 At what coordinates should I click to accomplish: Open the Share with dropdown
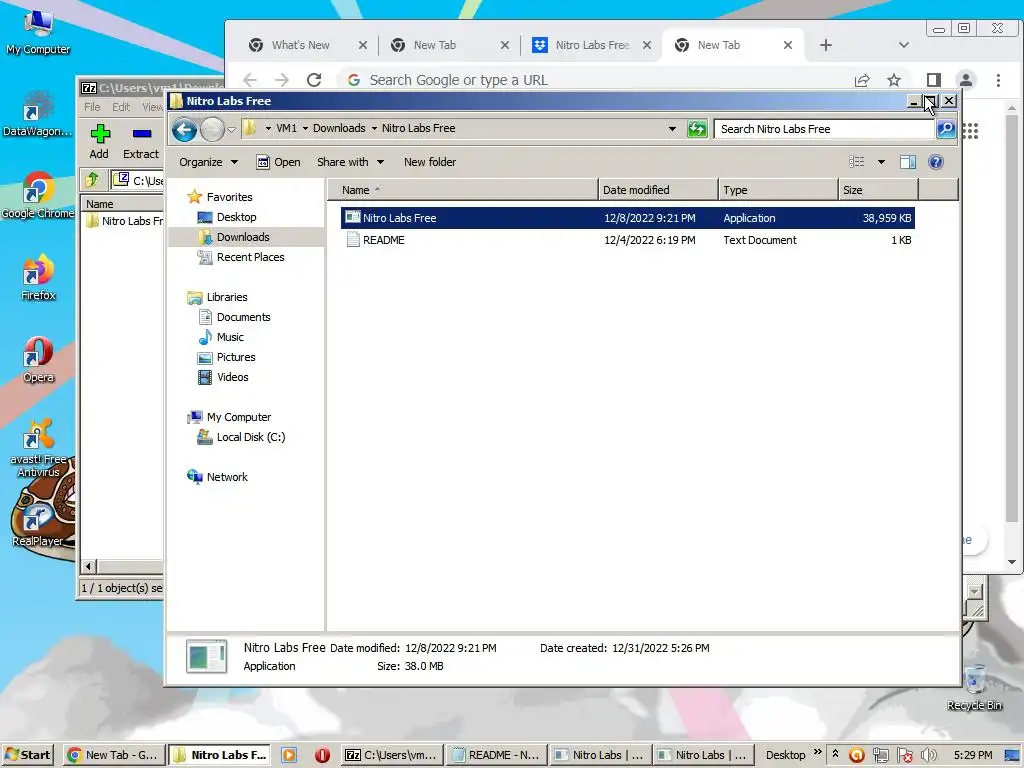(x=350, y=162)
